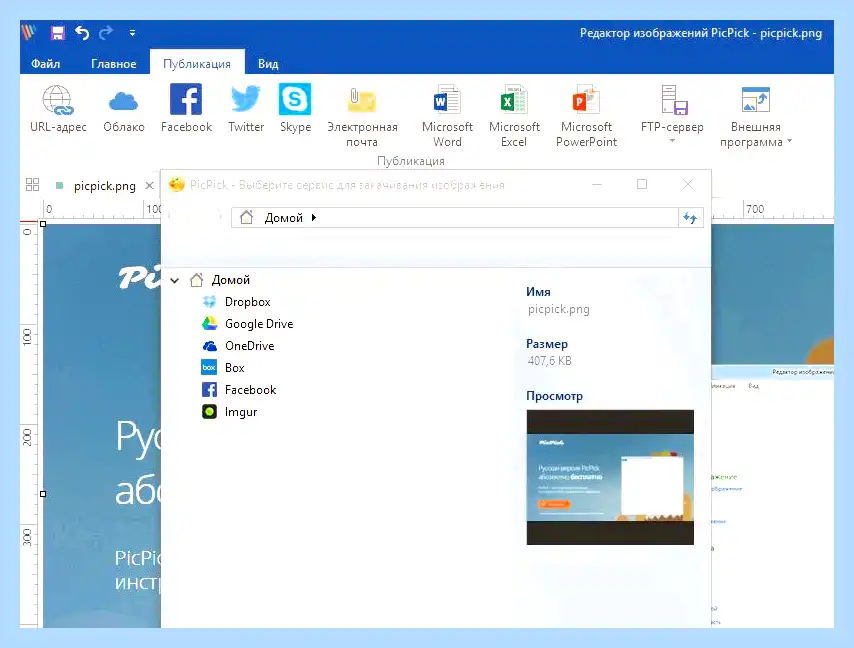Send image via Skype
This screenshot has height=648, width=854.
click(295, 108)
